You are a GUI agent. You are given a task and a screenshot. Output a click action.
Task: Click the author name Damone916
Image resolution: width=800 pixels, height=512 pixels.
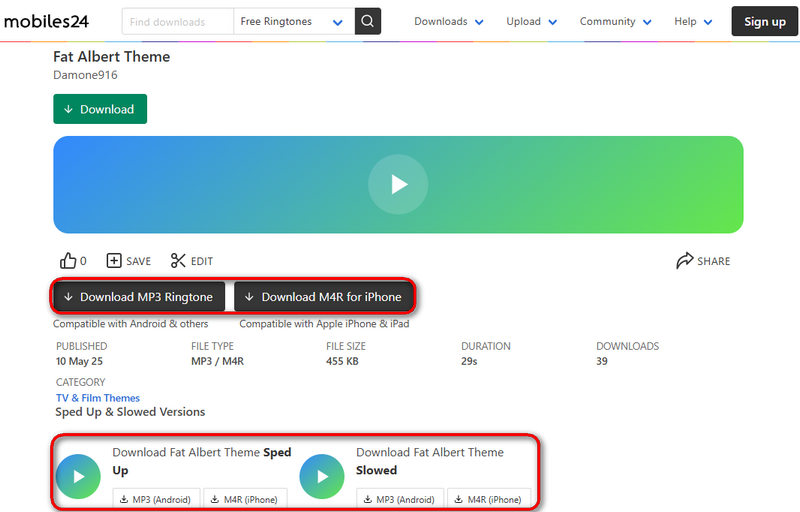[85, 75]
